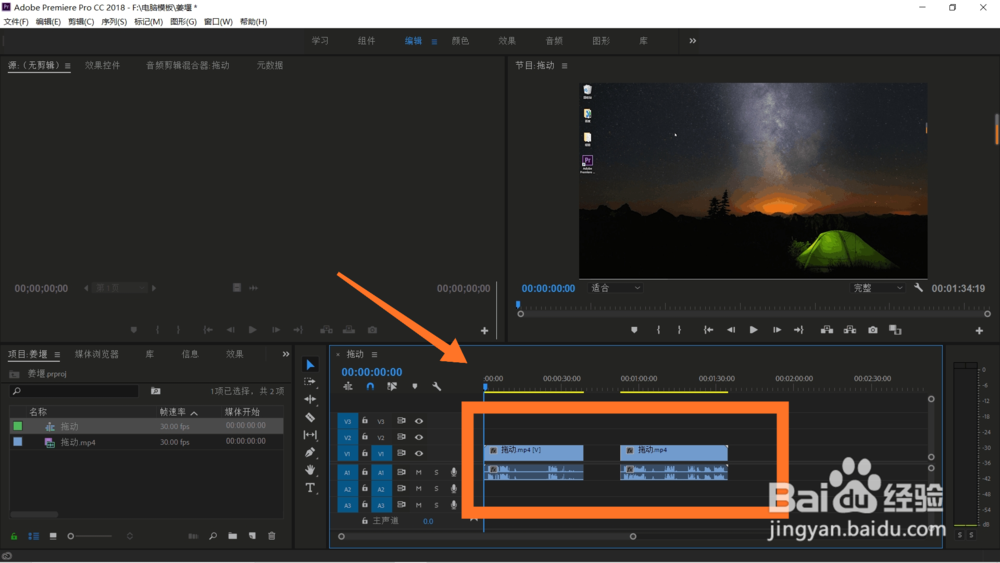Click the Program monitor button editor plus
Viewport: 1000px width, 563px height.
pyautogui.click(x=979, y=330)
